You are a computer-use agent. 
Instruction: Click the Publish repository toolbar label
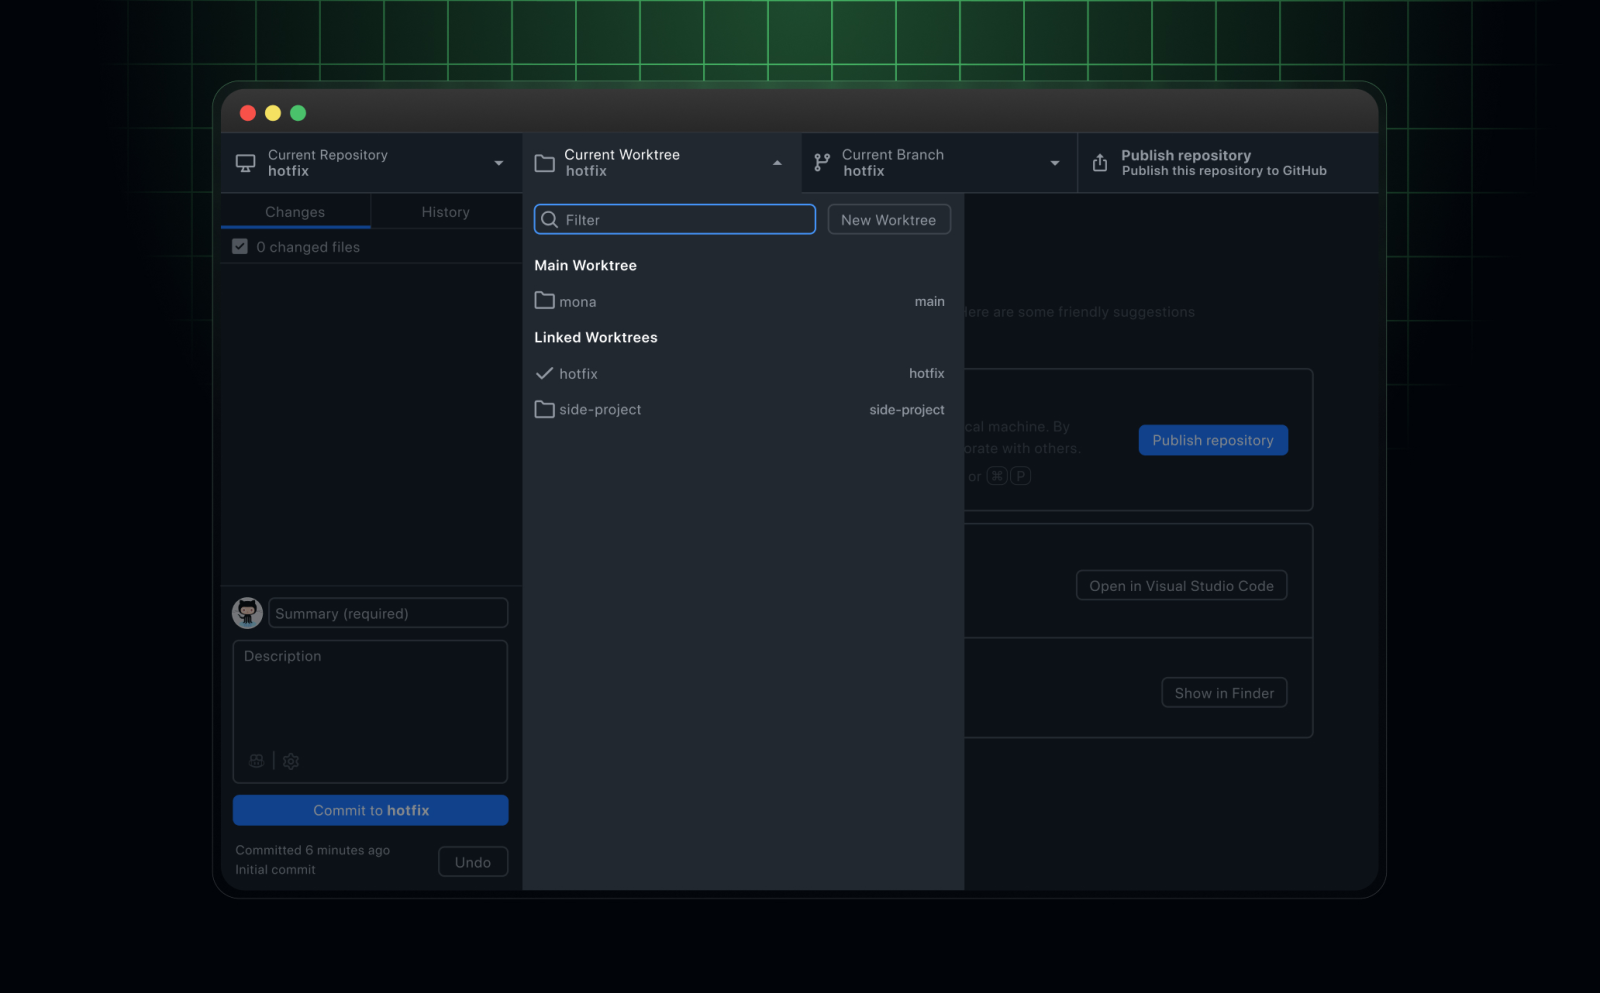point(1186,155)
